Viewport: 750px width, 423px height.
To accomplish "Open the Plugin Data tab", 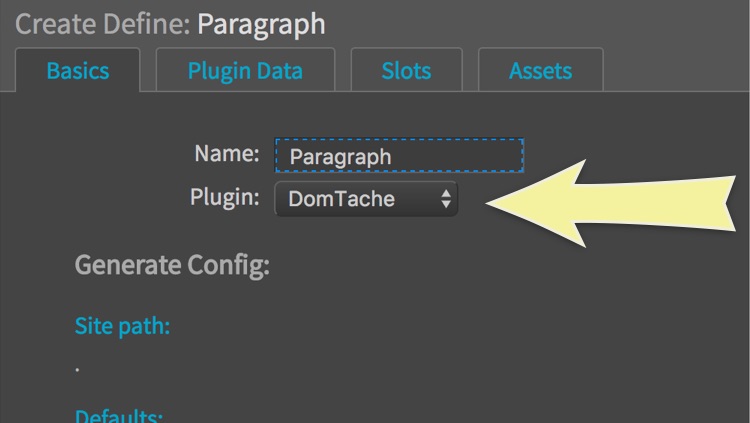I will coord(245,71).
